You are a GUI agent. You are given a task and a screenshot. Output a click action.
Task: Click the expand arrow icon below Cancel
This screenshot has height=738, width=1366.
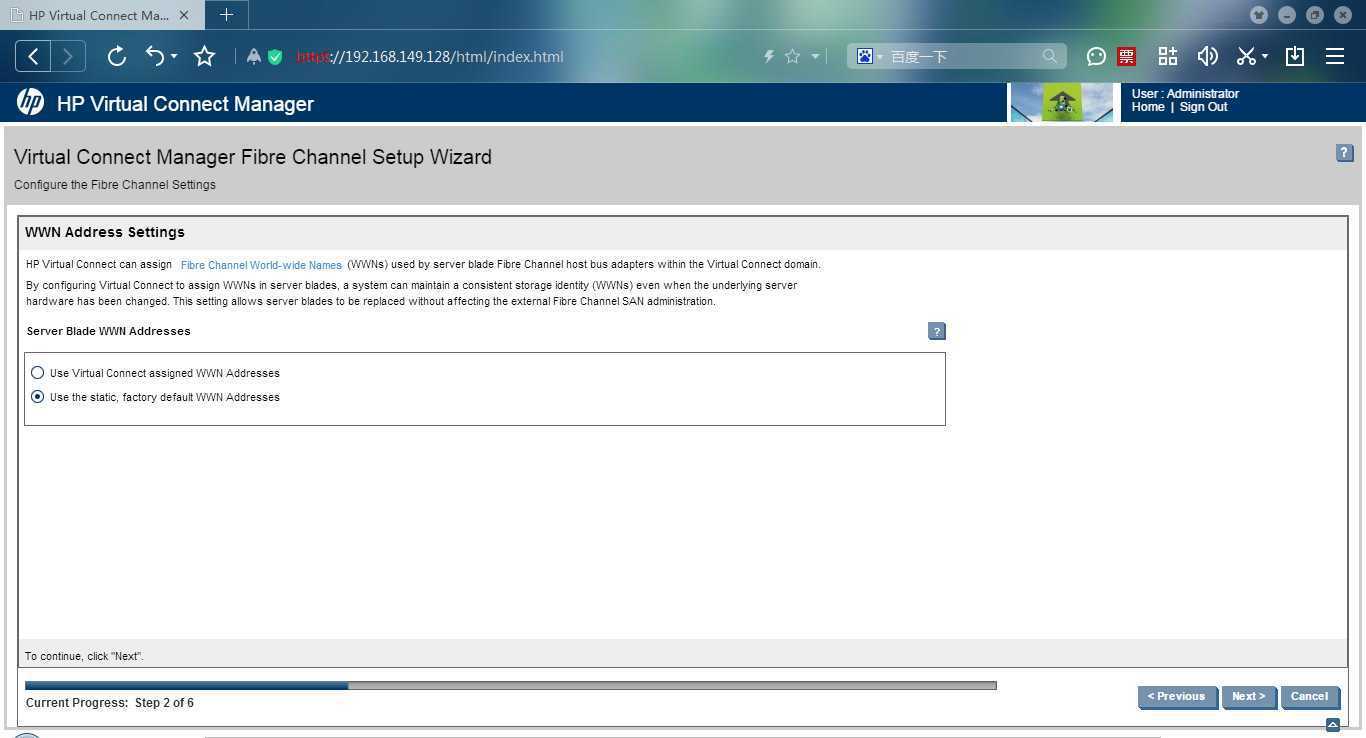[x=1332, y=725]
